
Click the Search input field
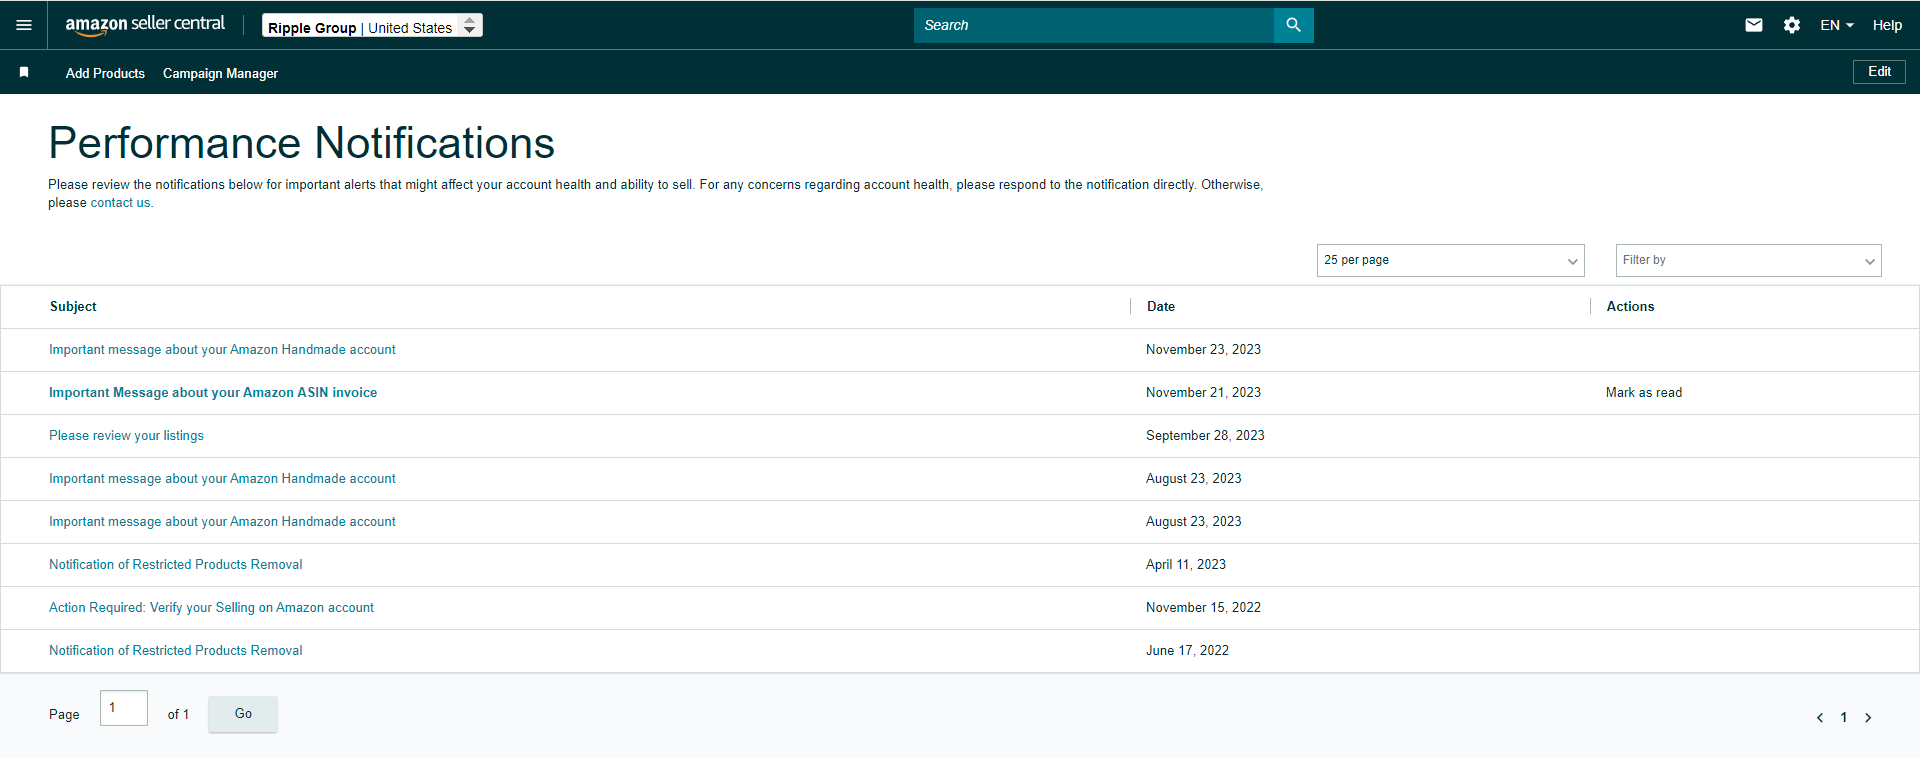[1094, 25]
